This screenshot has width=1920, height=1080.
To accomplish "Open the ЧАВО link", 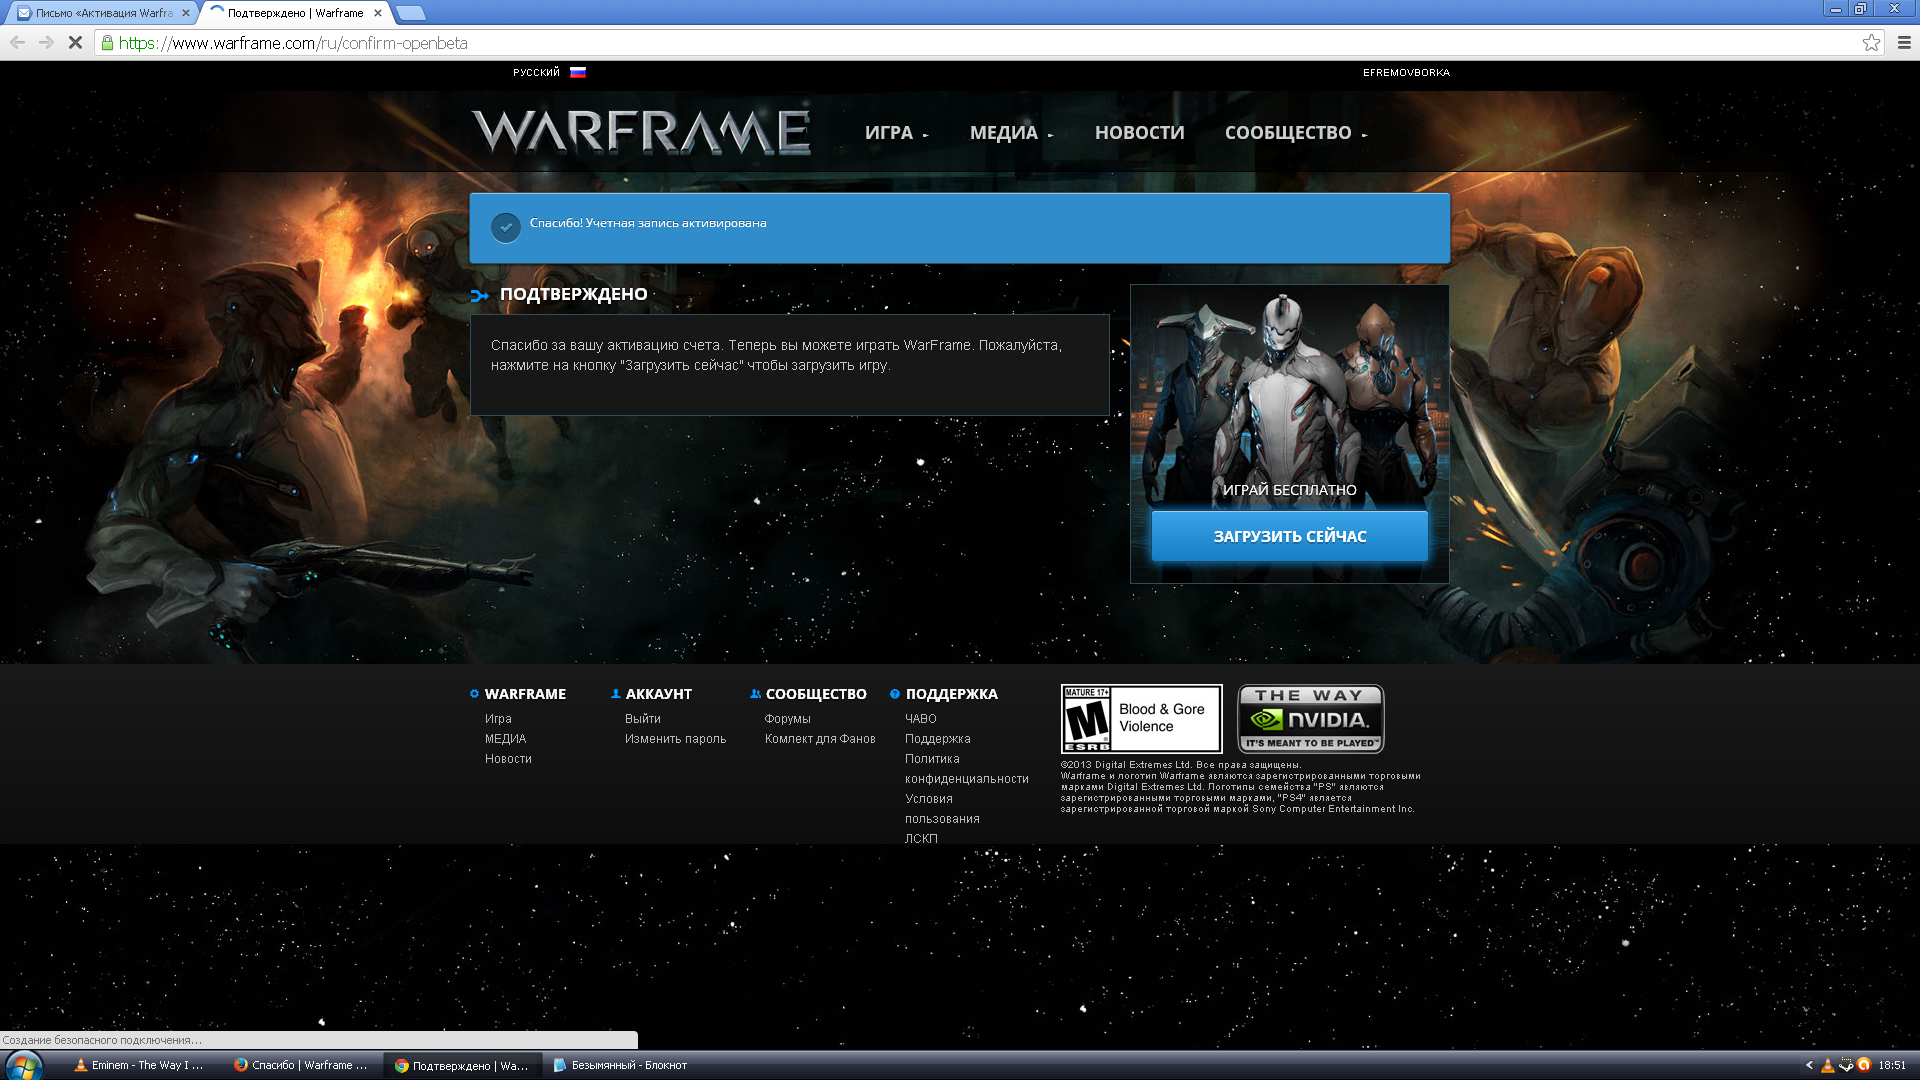I will point(921,719).
